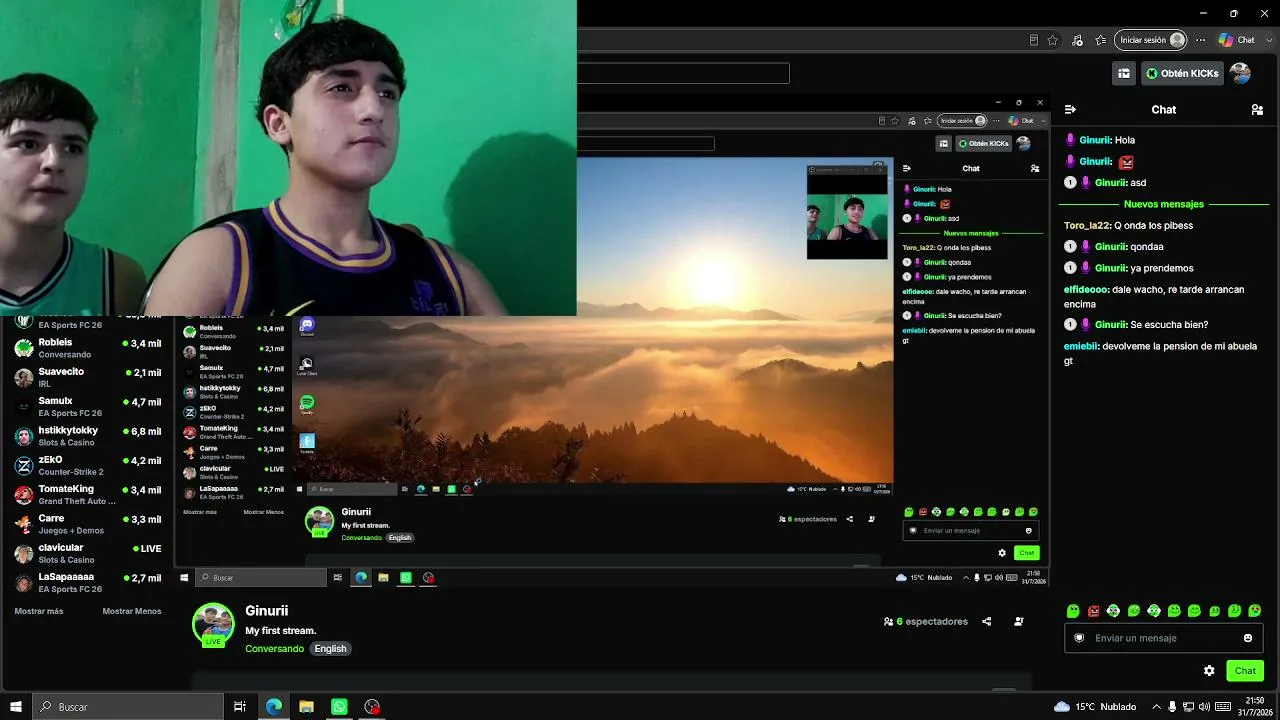Click the shield icon in the message box

tap(1079, 638)
